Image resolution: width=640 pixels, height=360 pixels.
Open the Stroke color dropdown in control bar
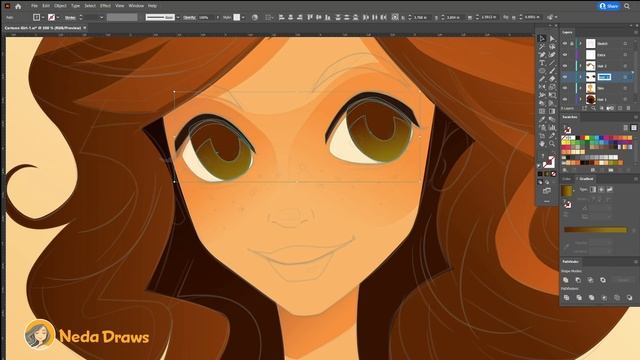pos(58,18)
